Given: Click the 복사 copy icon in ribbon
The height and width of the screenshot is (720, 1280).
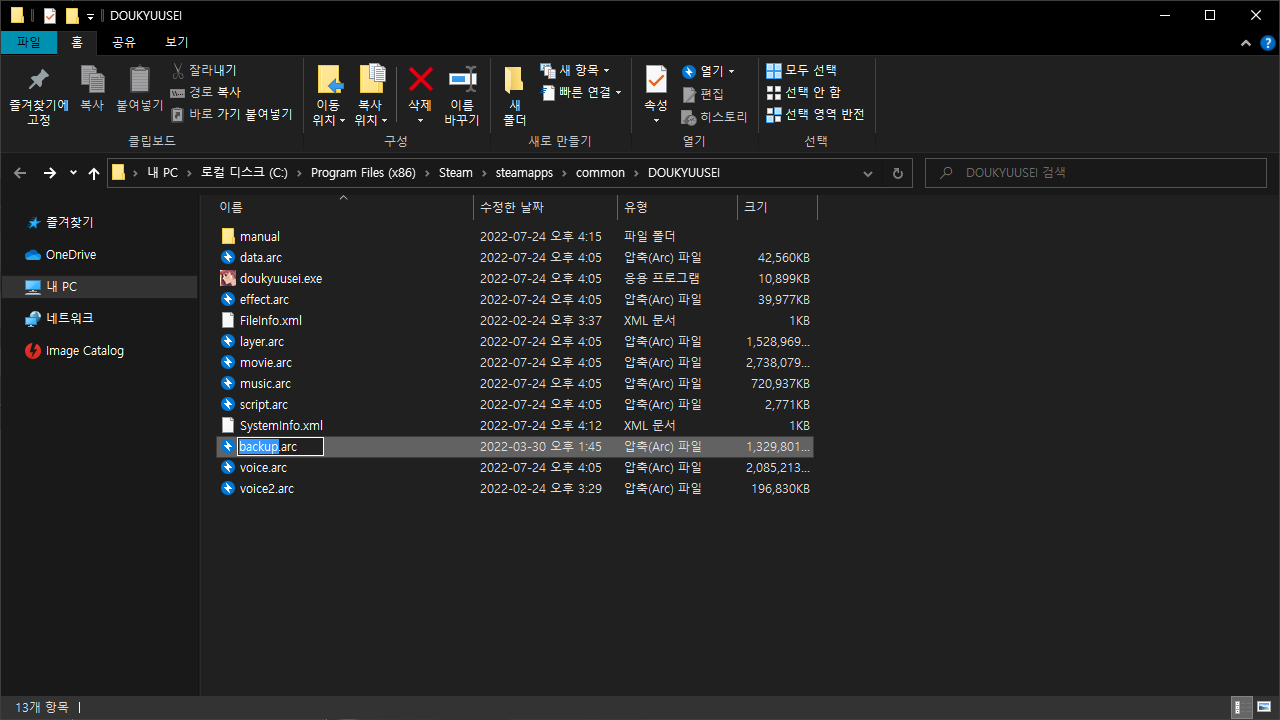Looking at the screenshot, I should coord(92,80).
